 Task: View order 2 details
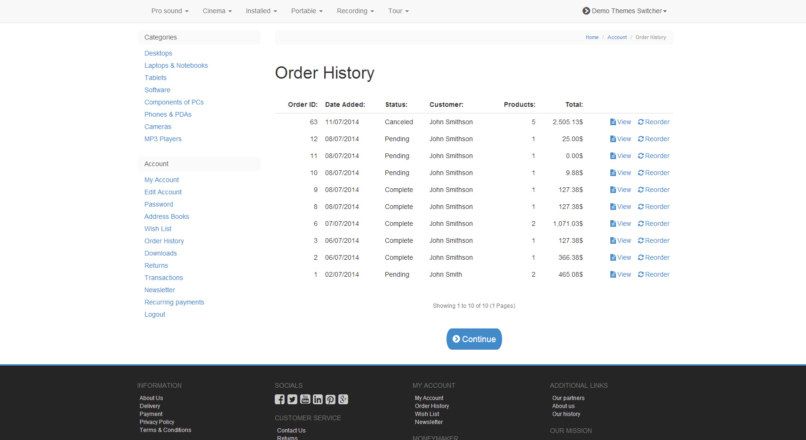pos(620,258)
